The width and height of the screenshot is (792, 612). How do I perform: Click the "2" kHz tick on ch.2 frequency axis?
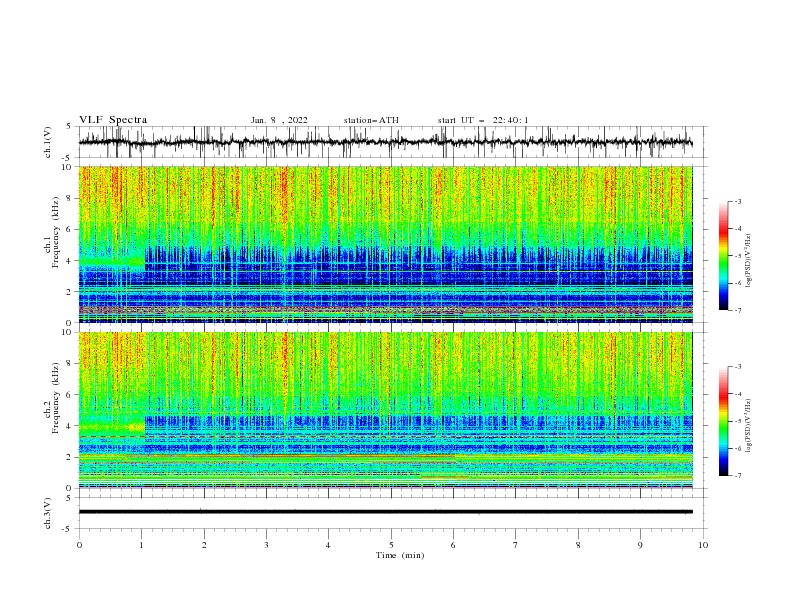click(70, 457)
